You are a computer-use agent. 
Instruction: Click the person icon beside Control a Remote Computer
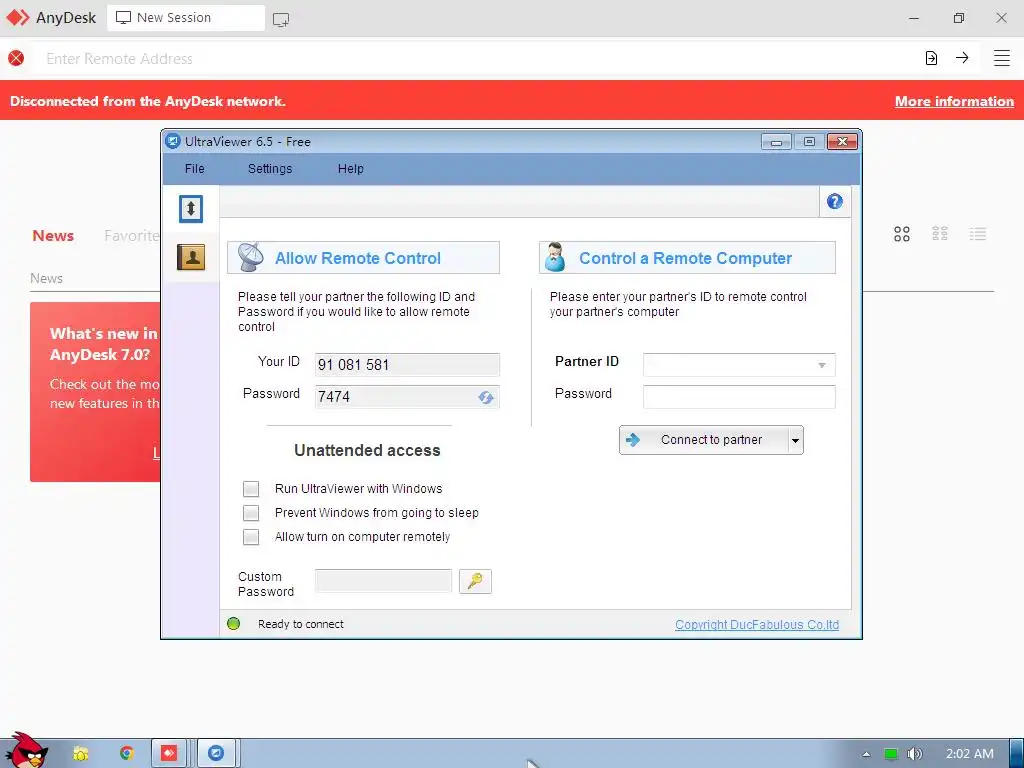555,257
